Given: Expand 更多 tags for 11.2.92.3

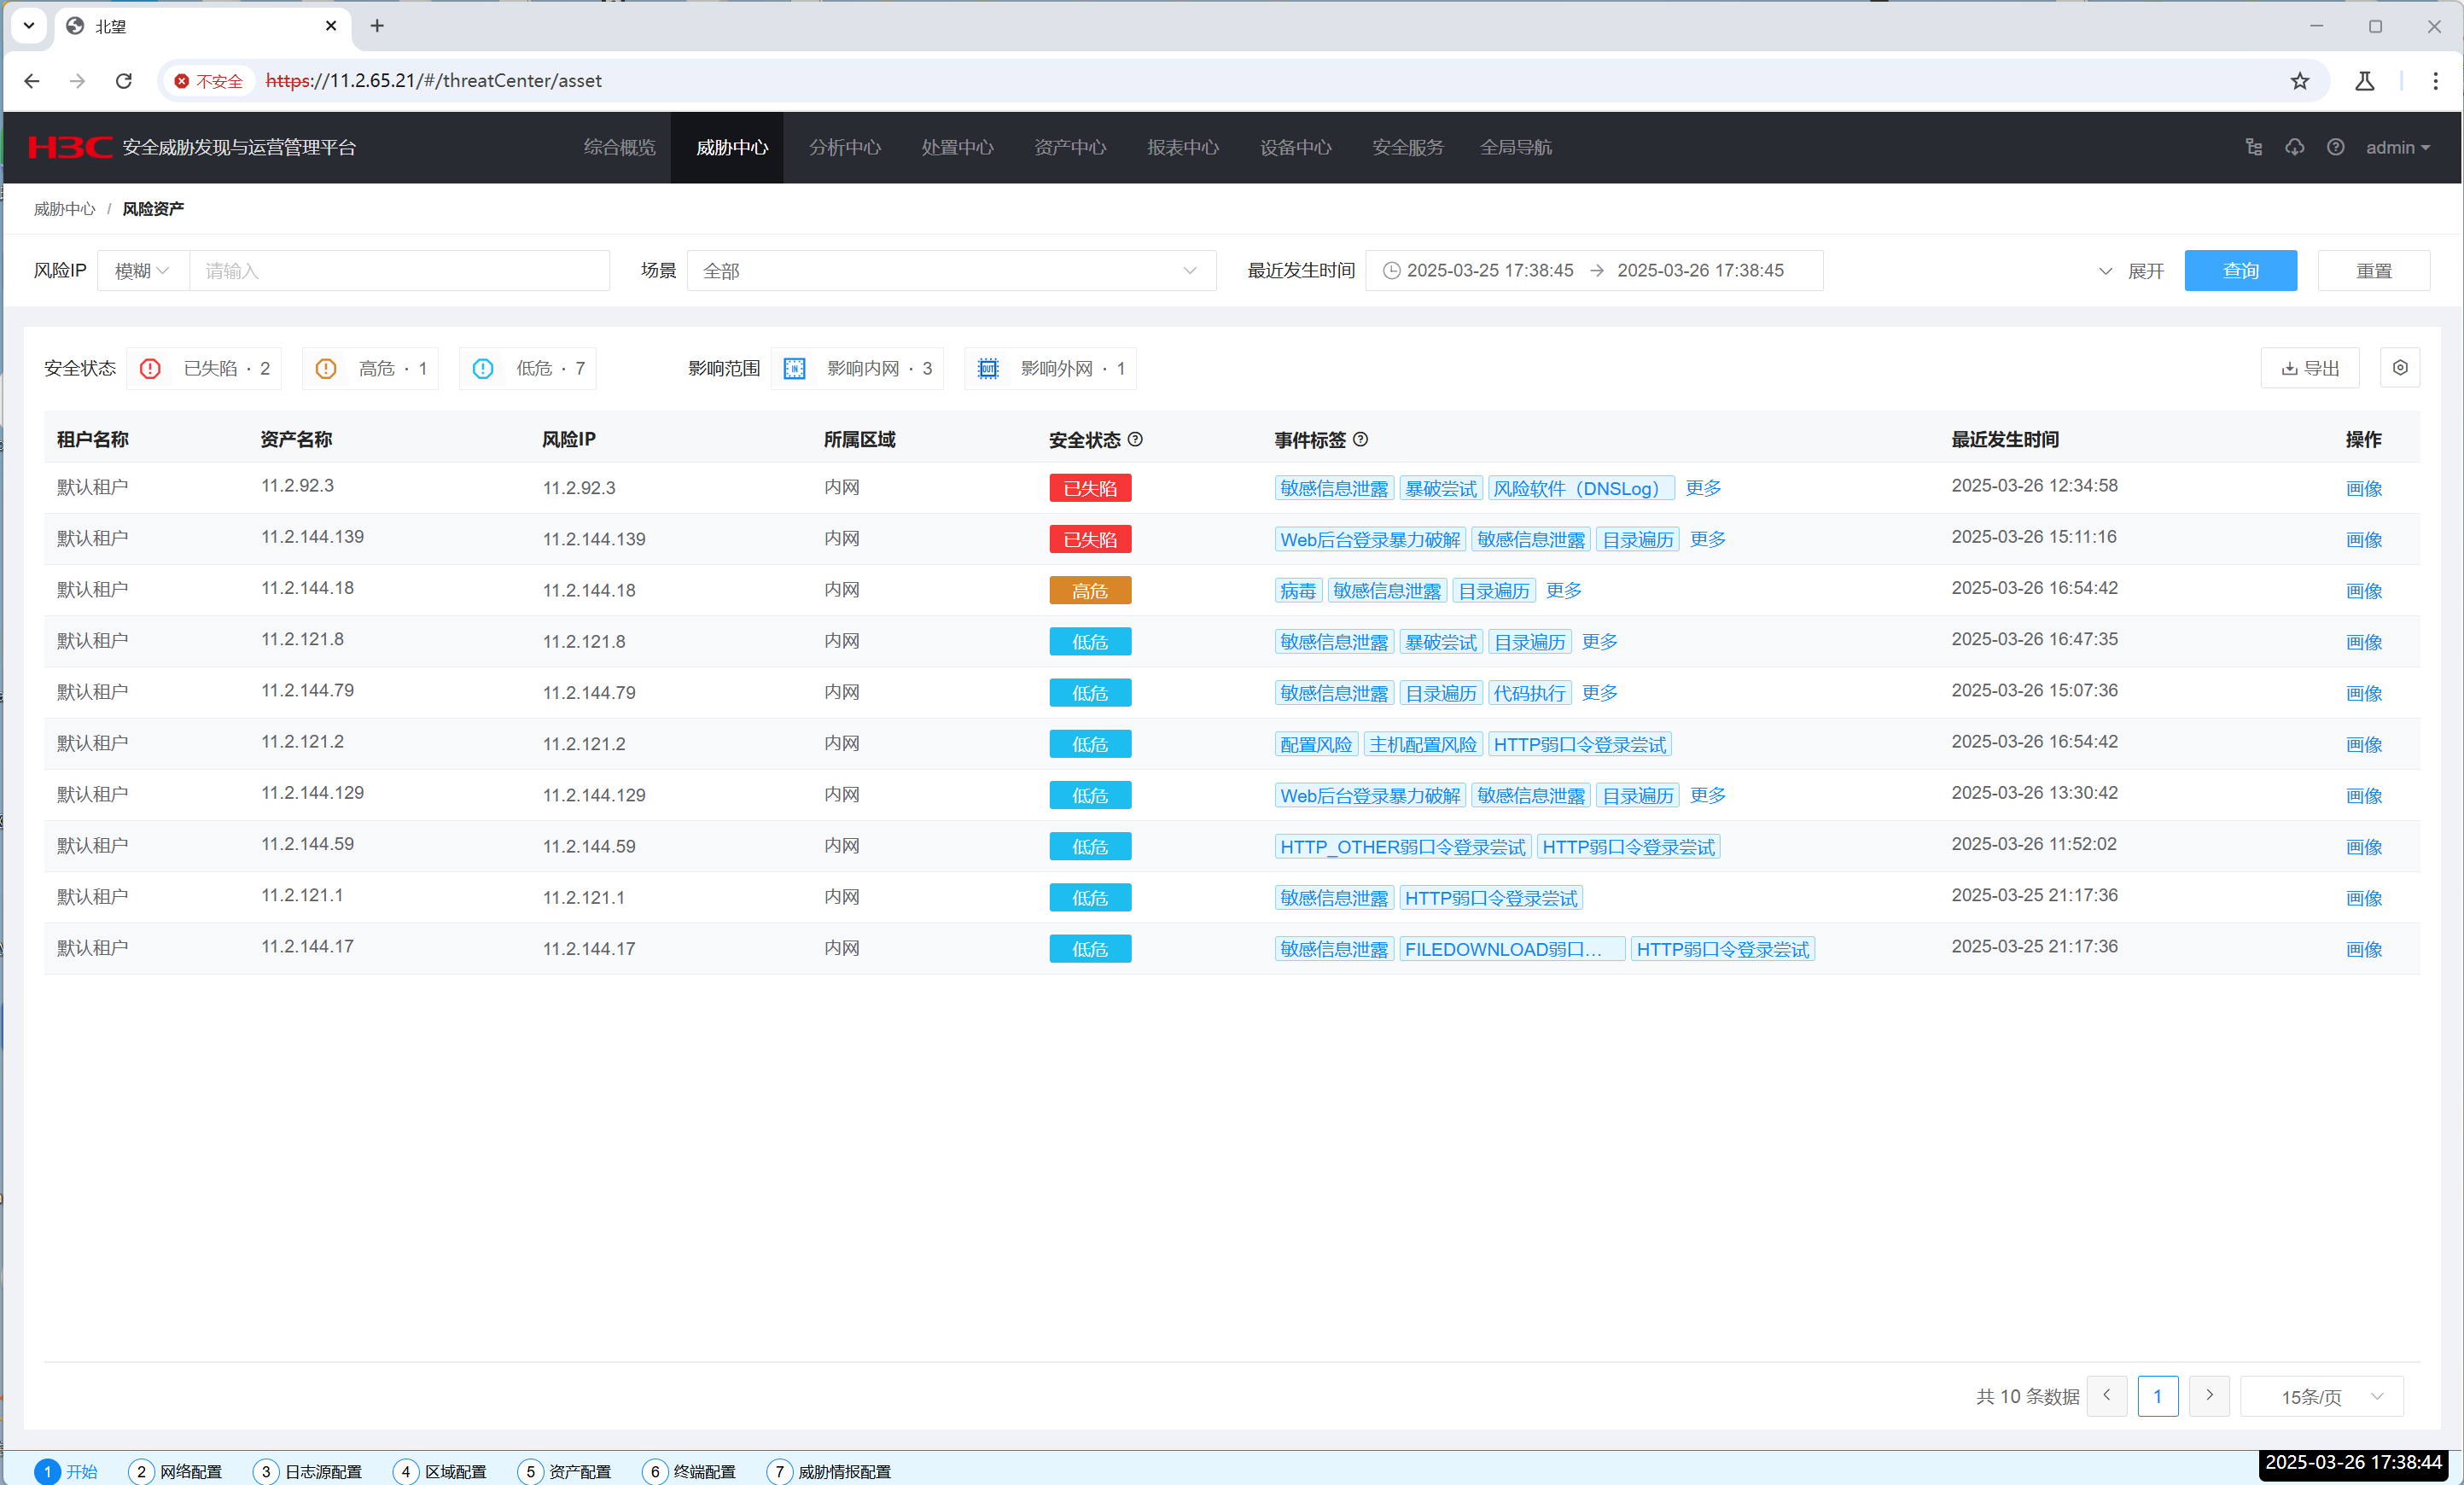Looking at the screenshot, I should (x=1703, y=488).
